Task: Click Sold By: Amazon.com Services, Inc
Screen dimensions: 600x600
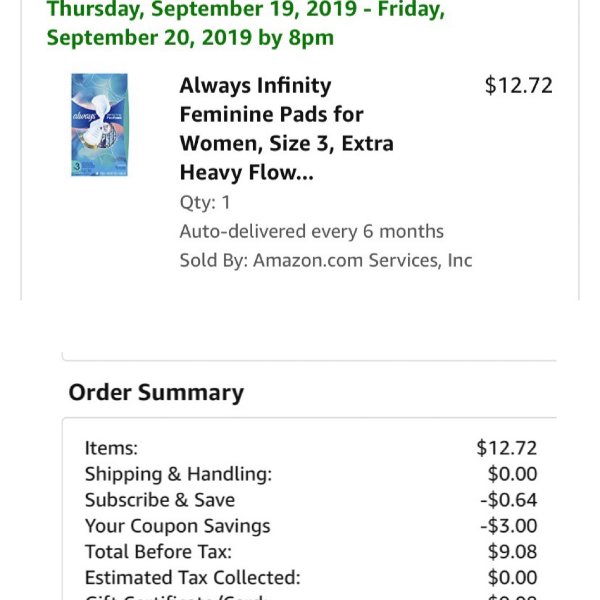Action: pos(326,260)
